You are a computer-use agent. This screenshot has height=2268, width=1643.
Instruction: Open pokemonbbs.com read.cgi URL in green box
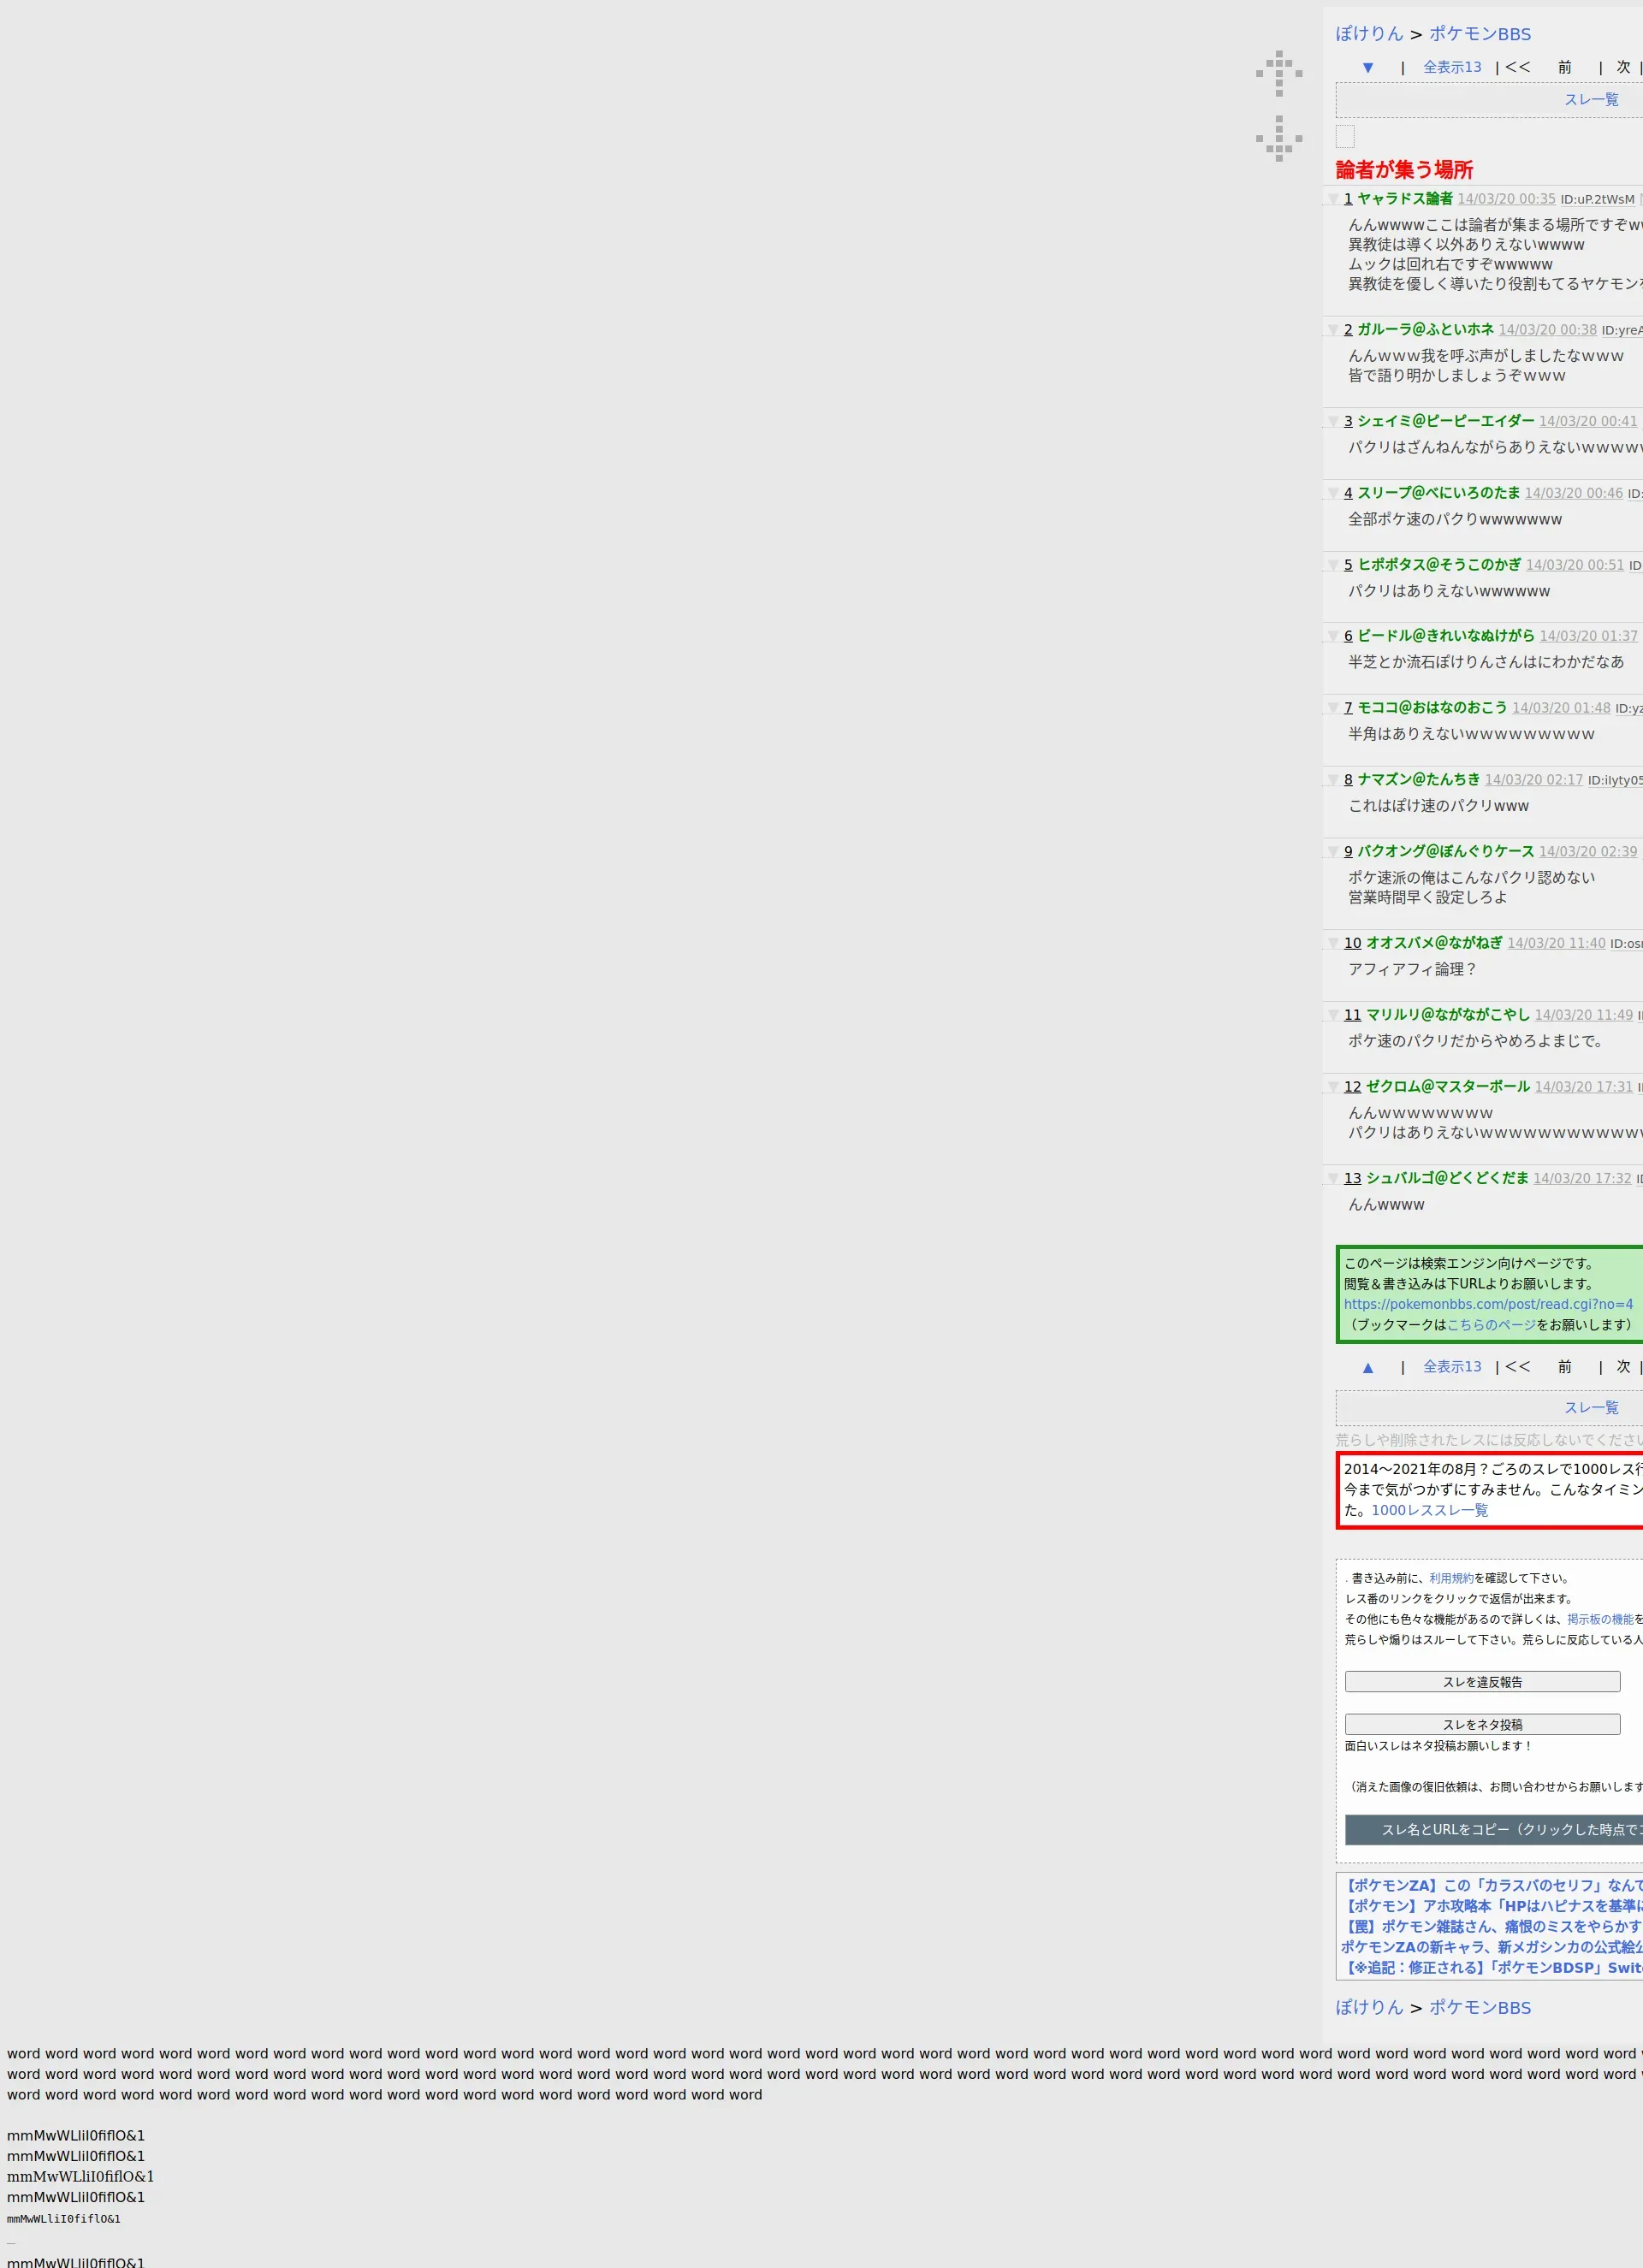pyautogui.click(x=1487, y=1304)
